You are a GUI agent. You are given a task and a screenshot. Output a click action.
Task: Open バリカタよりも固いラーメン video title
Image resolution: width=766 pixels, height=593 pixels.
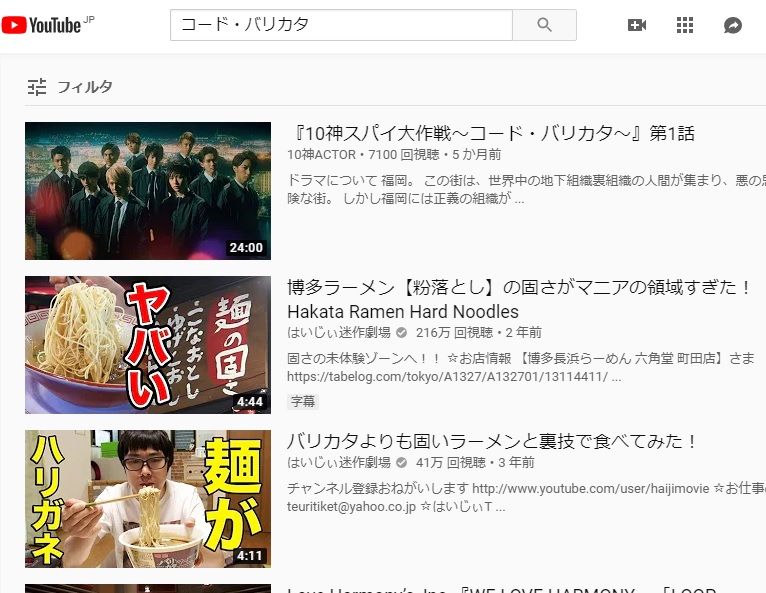coord(491,441)
